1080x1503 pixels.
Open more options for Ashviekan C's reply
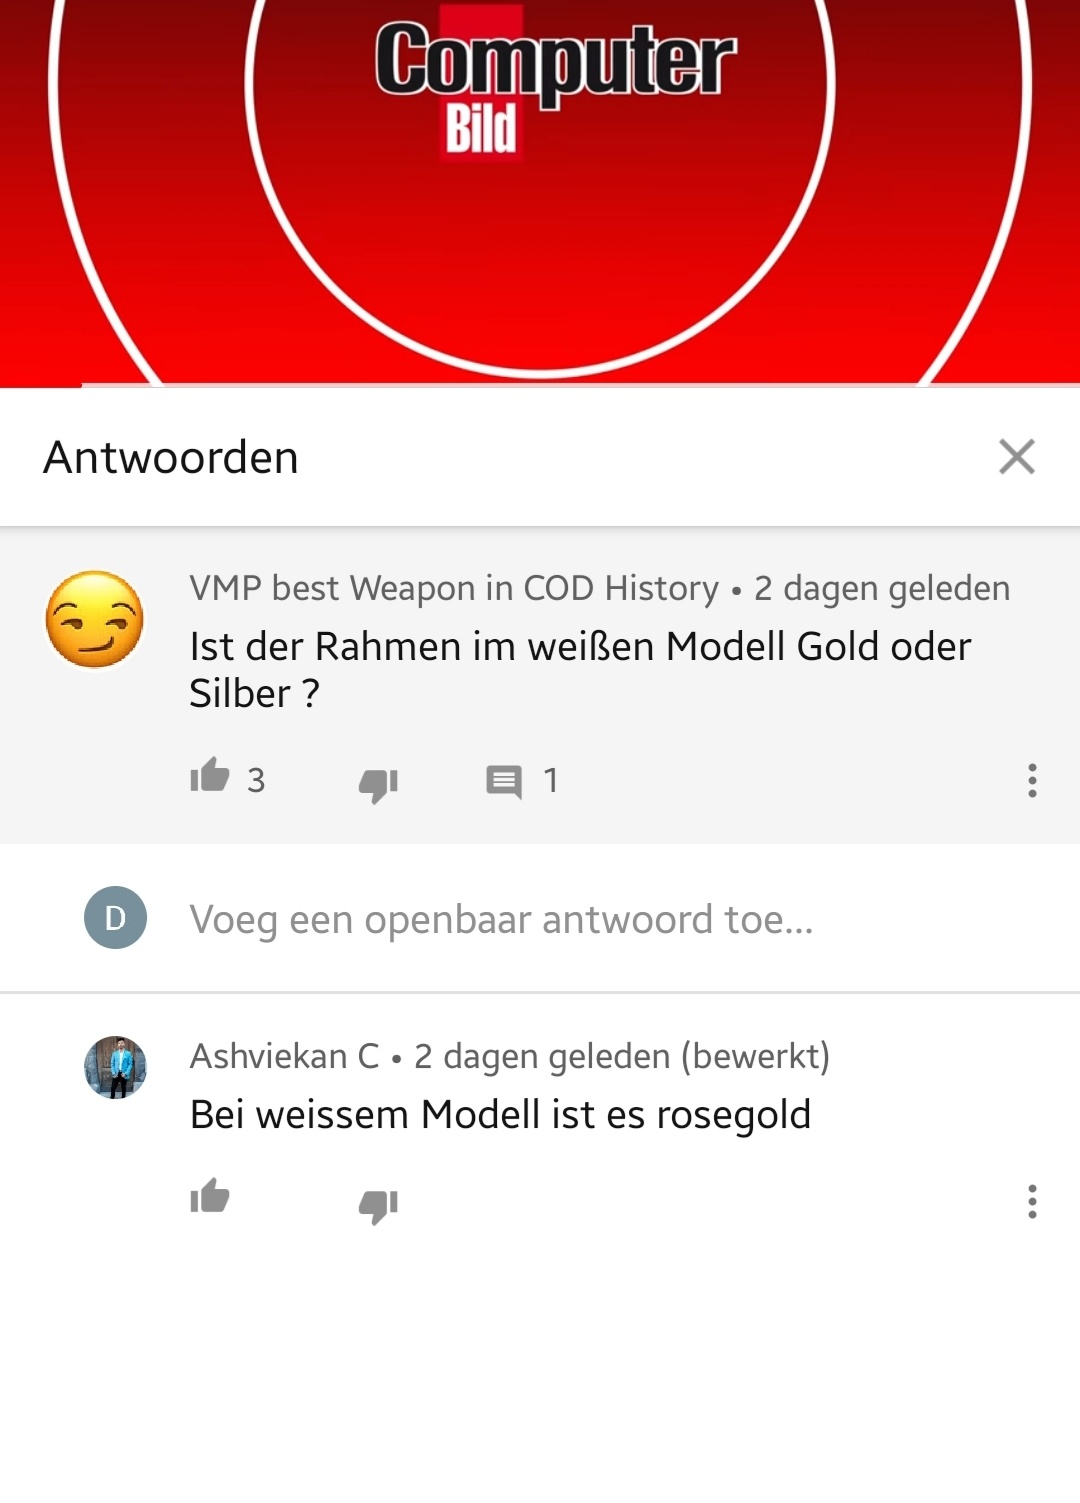pyautogui.click(x=1032, y=1201)
